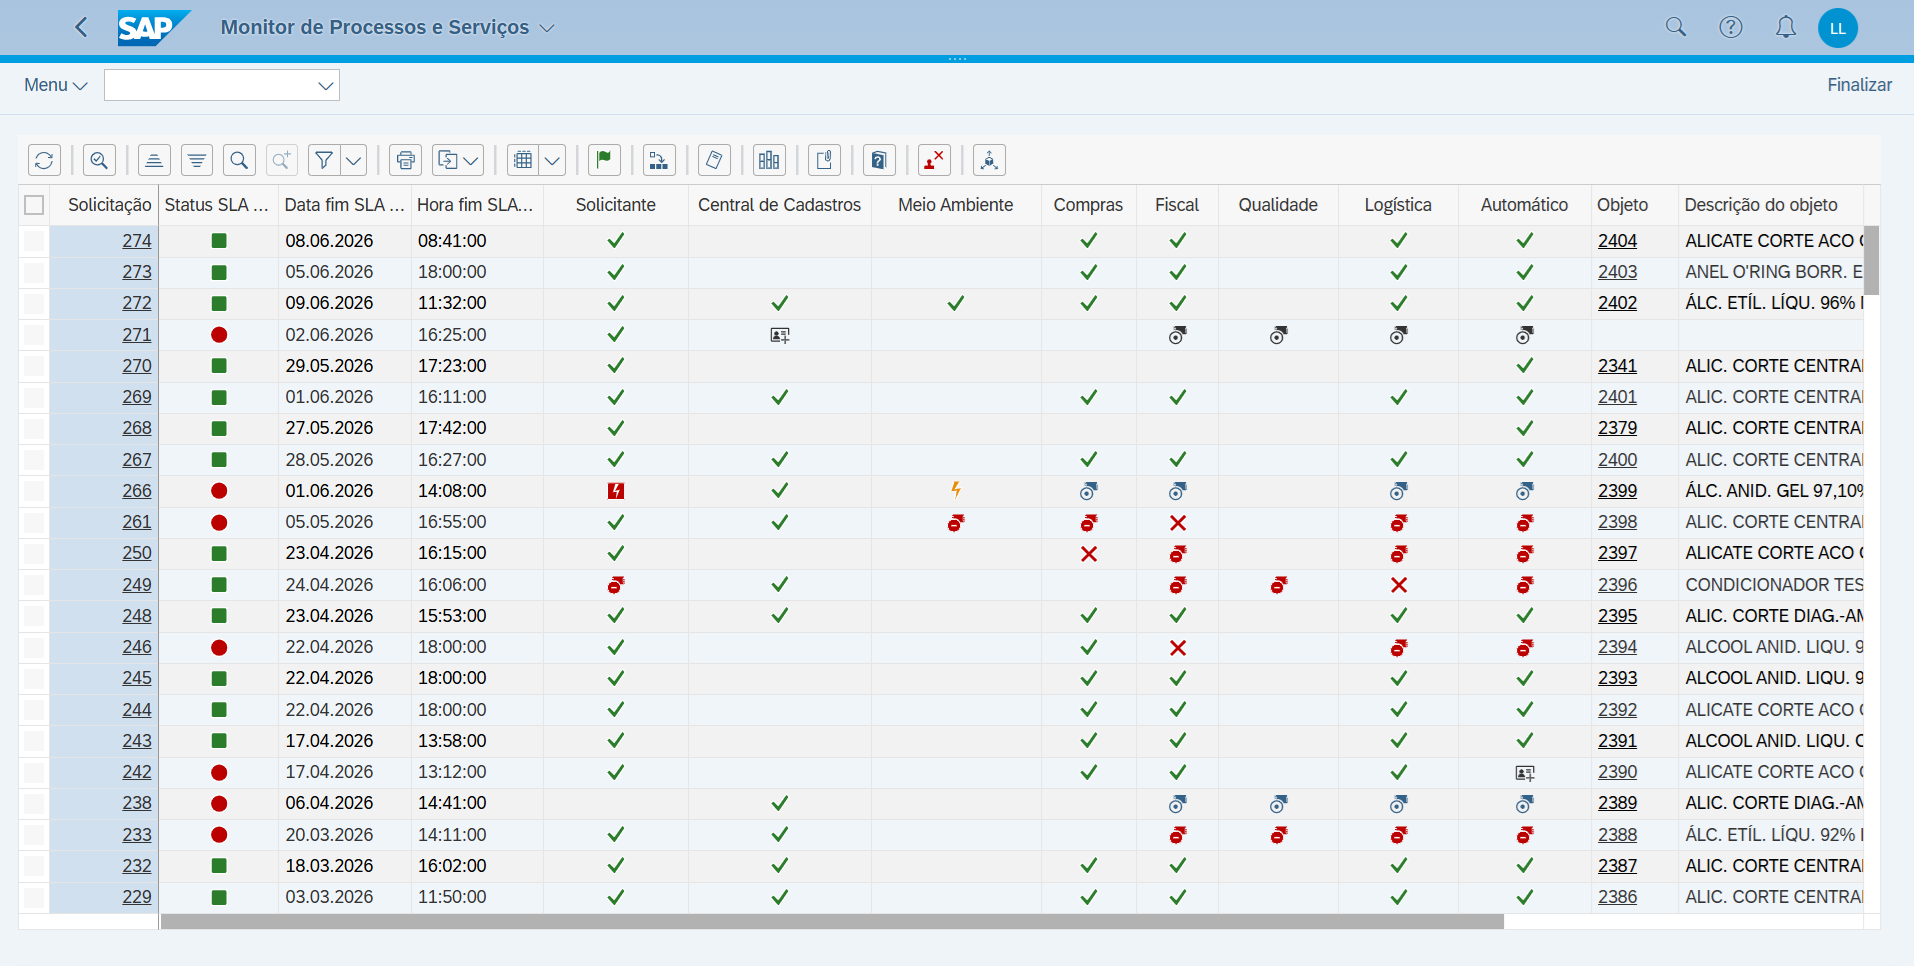Click the Central de Cadastros column header
This screenshot has width=1914, height=966.
[x=779, y=205]
